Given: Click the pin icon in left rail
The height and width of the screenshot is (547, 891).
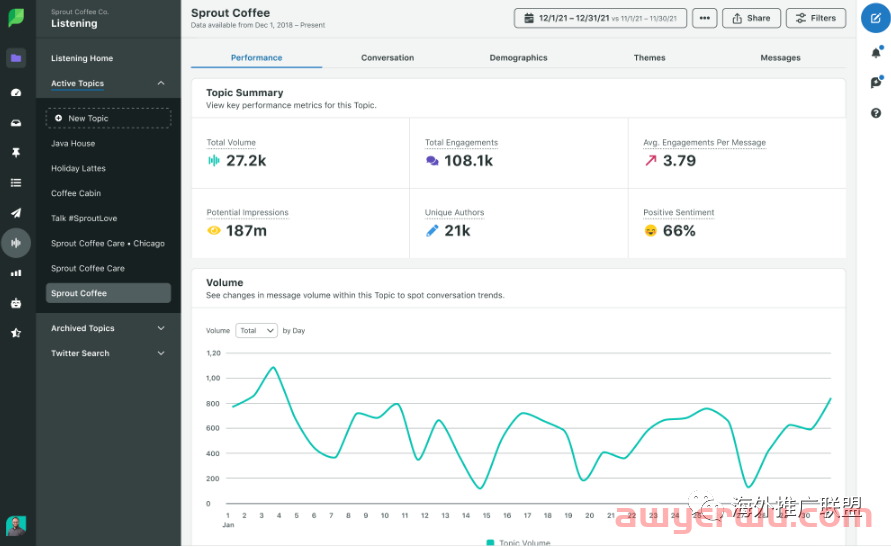Looking at the screenshot, I should tap(16, 153).
